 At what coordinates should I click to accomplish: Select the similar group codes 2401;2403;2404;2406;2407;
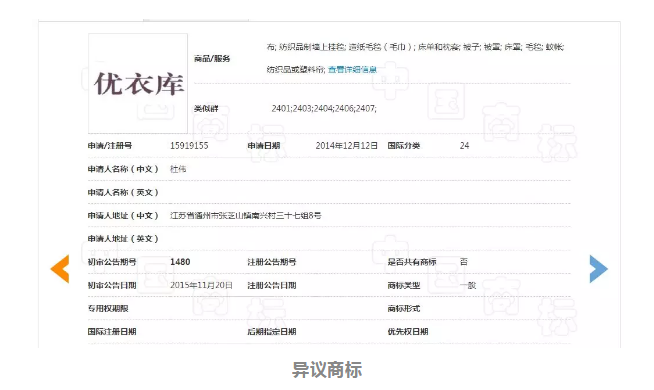pyautogui.click(x=324, y=108)
